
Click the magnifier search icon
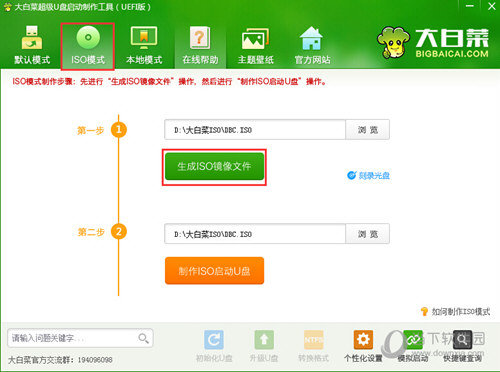click(x=143, y=338)
